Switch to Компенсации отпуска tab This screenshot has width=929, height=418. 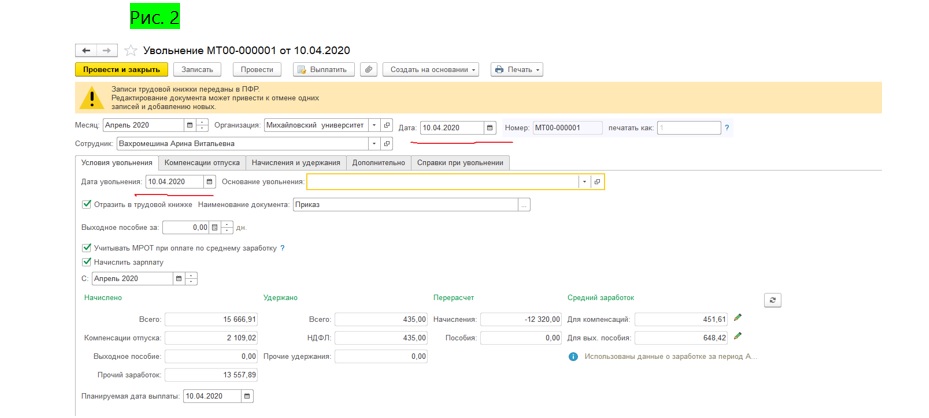click(x=201, y=162)
